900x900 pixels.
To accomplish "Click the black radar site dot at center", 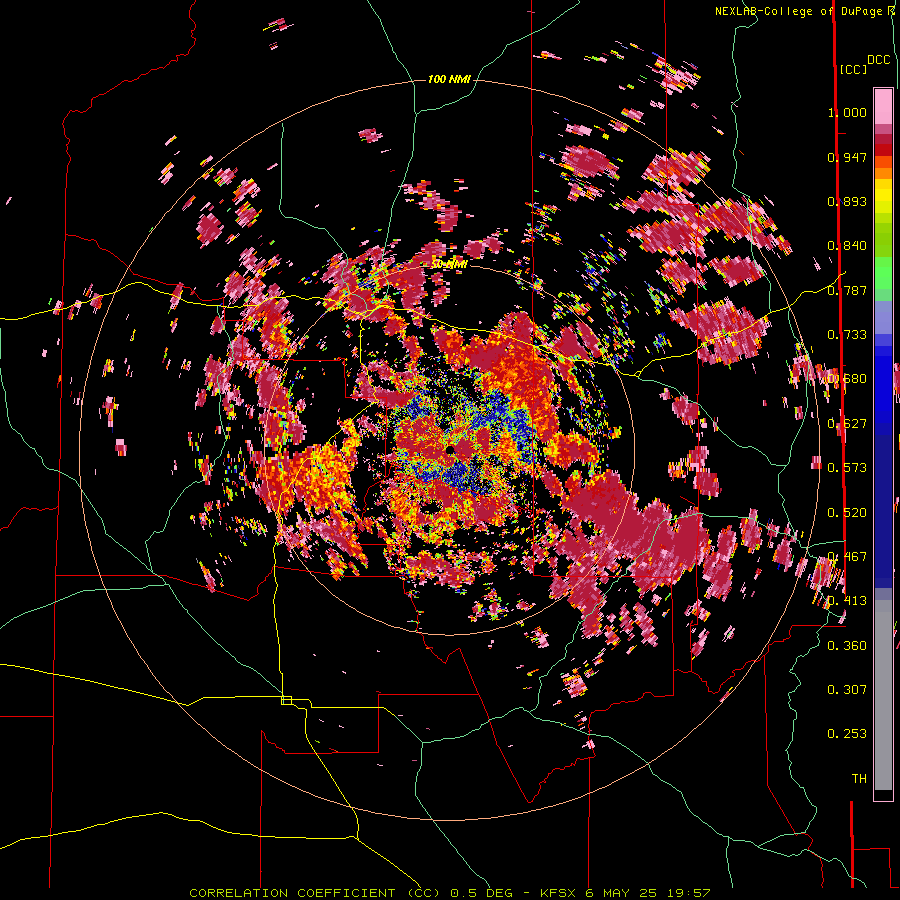I will click(x=451, y=449).
